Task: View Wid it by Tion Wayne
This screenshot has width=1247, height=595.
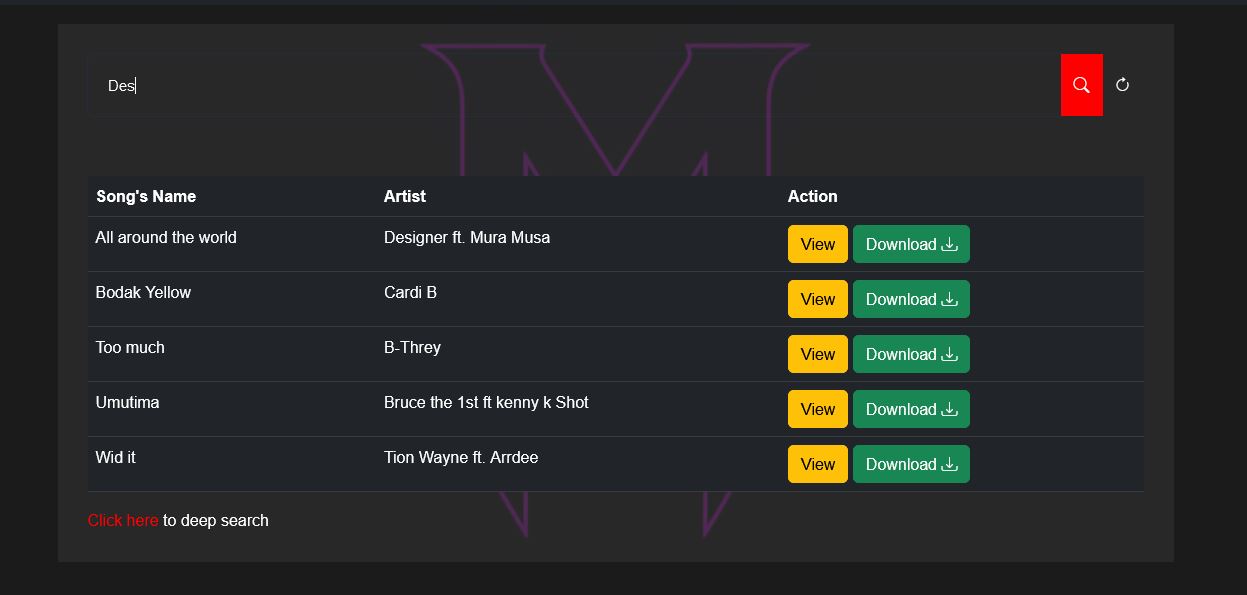Action: pos(817,464)
